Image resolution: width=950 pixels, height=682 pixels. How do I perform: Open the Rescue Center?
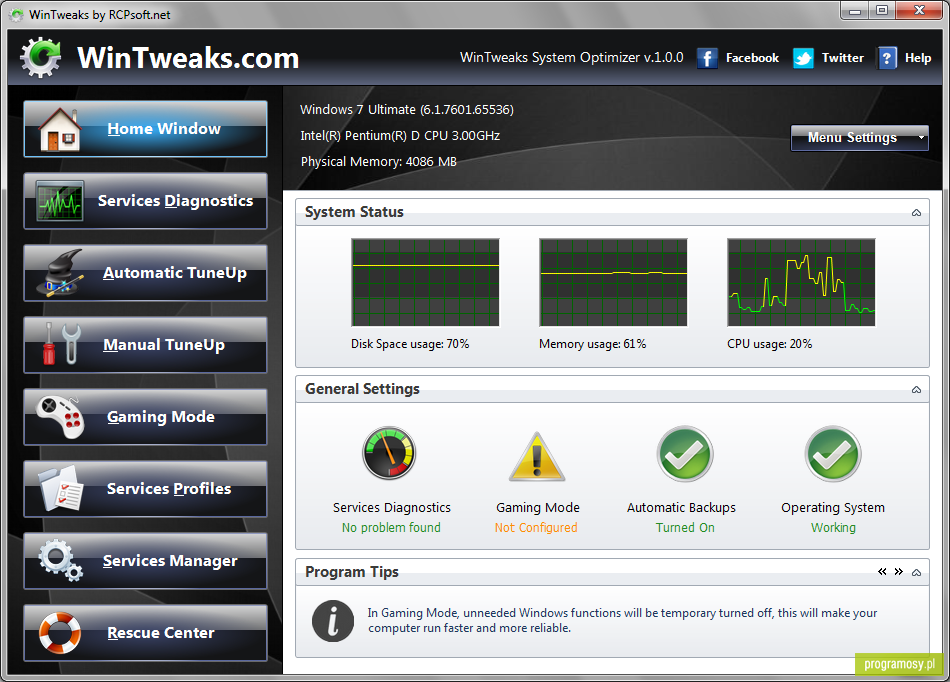pos(145,633)
